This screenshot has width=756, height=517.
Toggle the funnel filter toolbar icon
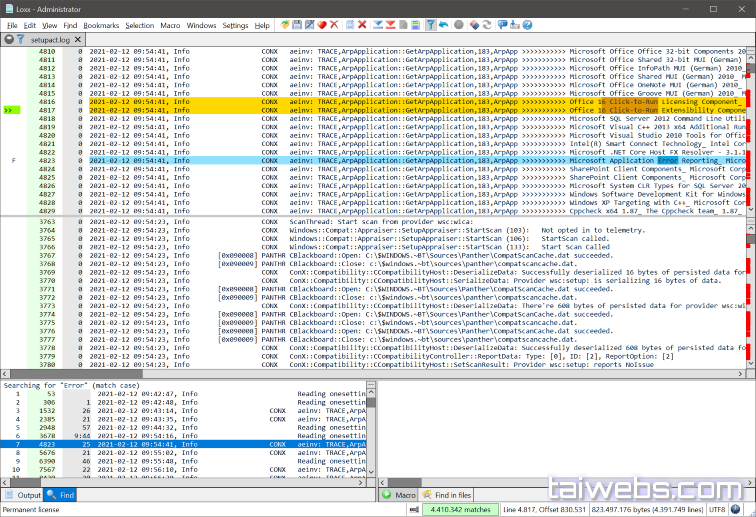[429, 24]
